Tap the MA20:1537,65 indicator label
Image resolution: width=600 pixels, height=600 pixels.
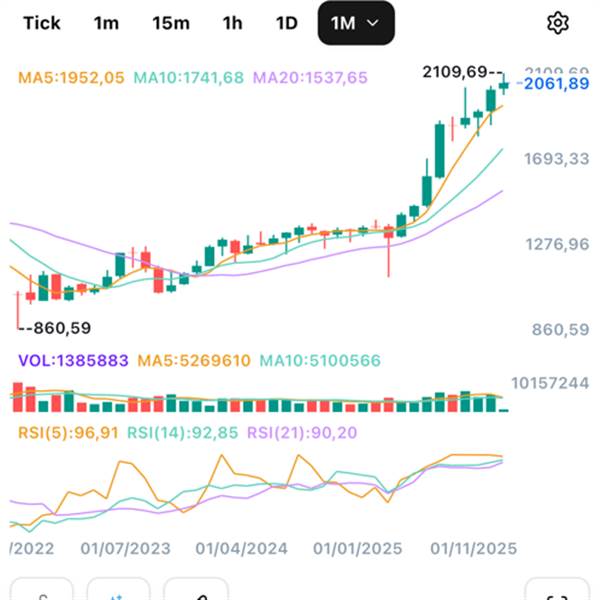tap(310, 77)
